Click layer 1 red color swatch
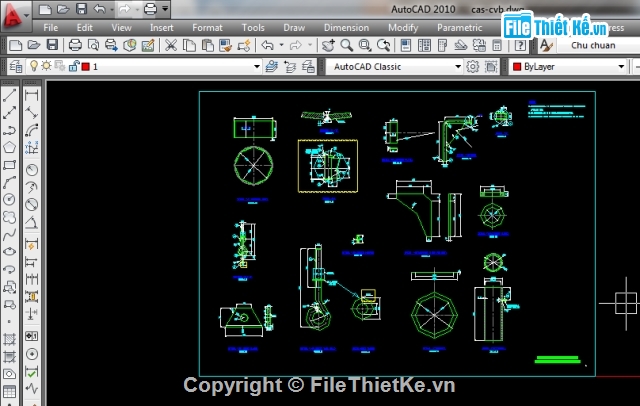 [x=85, y=66]
